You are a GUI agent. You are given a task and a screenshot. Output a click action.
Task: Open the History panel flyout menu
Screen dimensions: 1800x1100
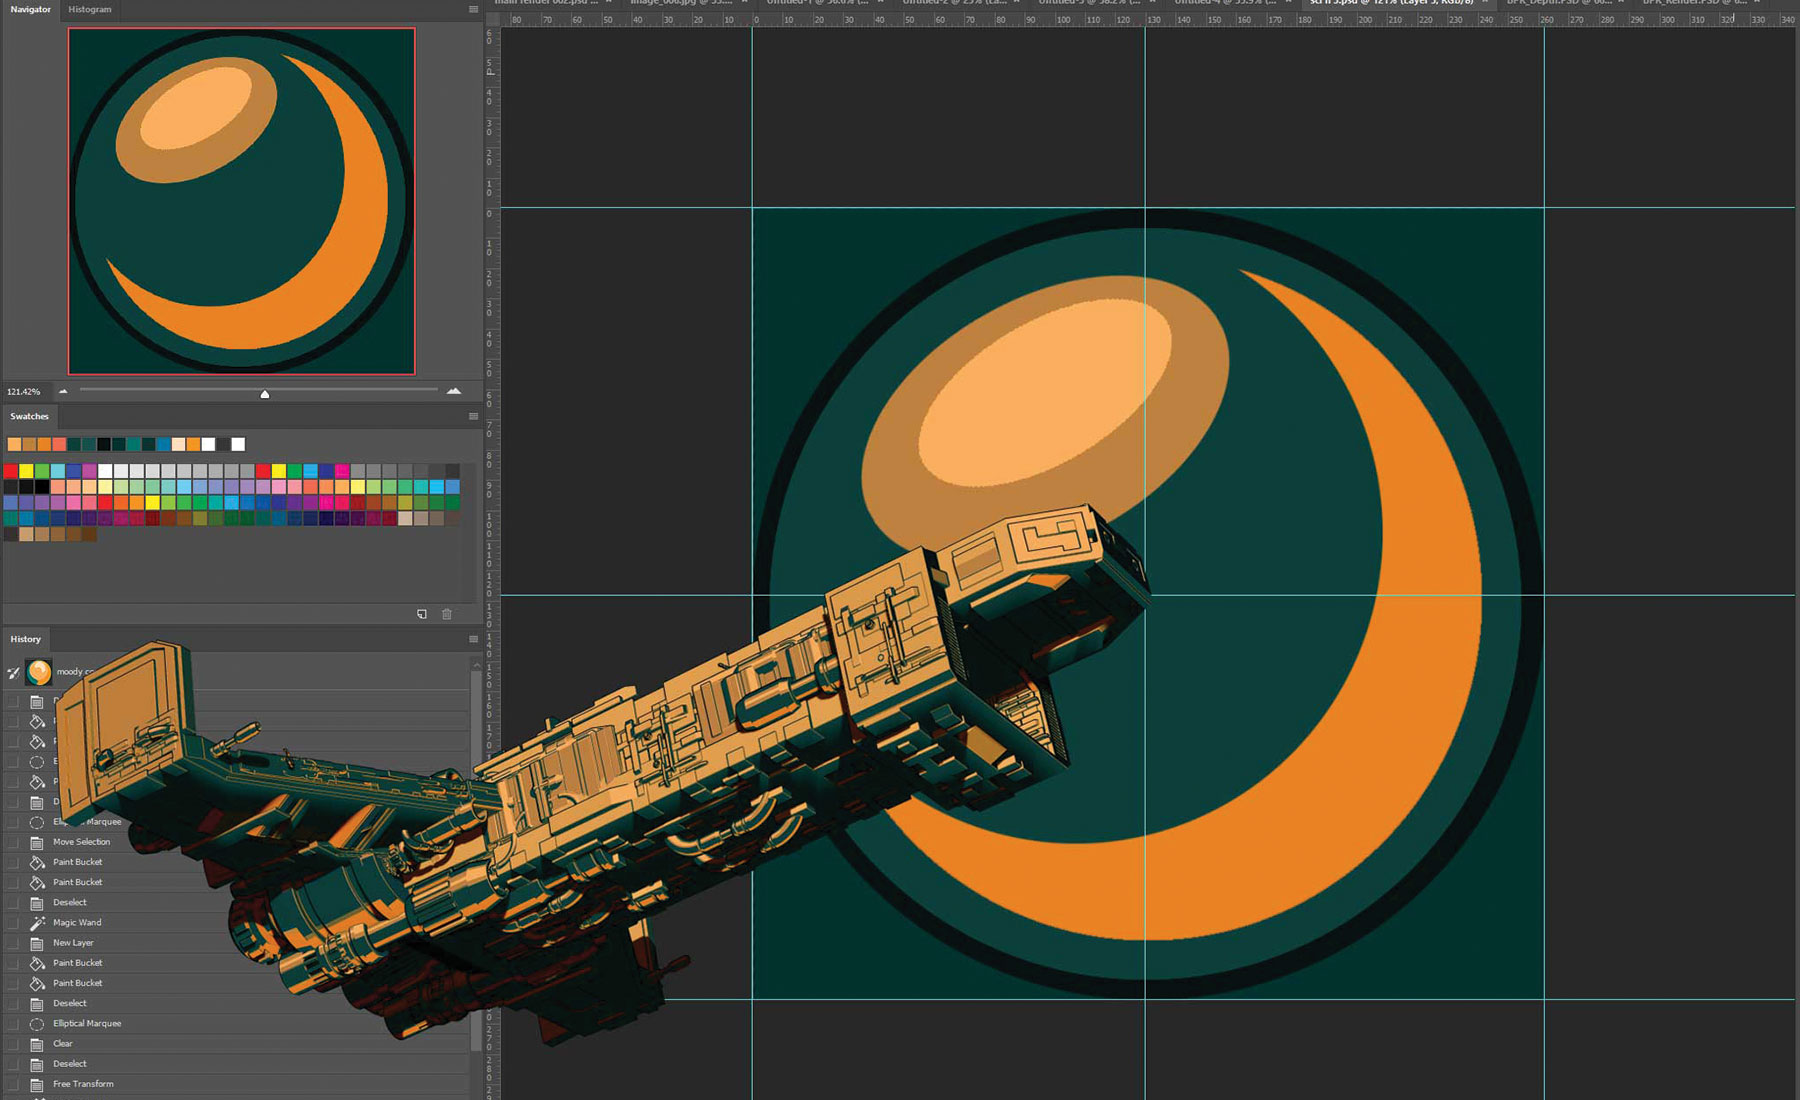(x=473, y=639)
